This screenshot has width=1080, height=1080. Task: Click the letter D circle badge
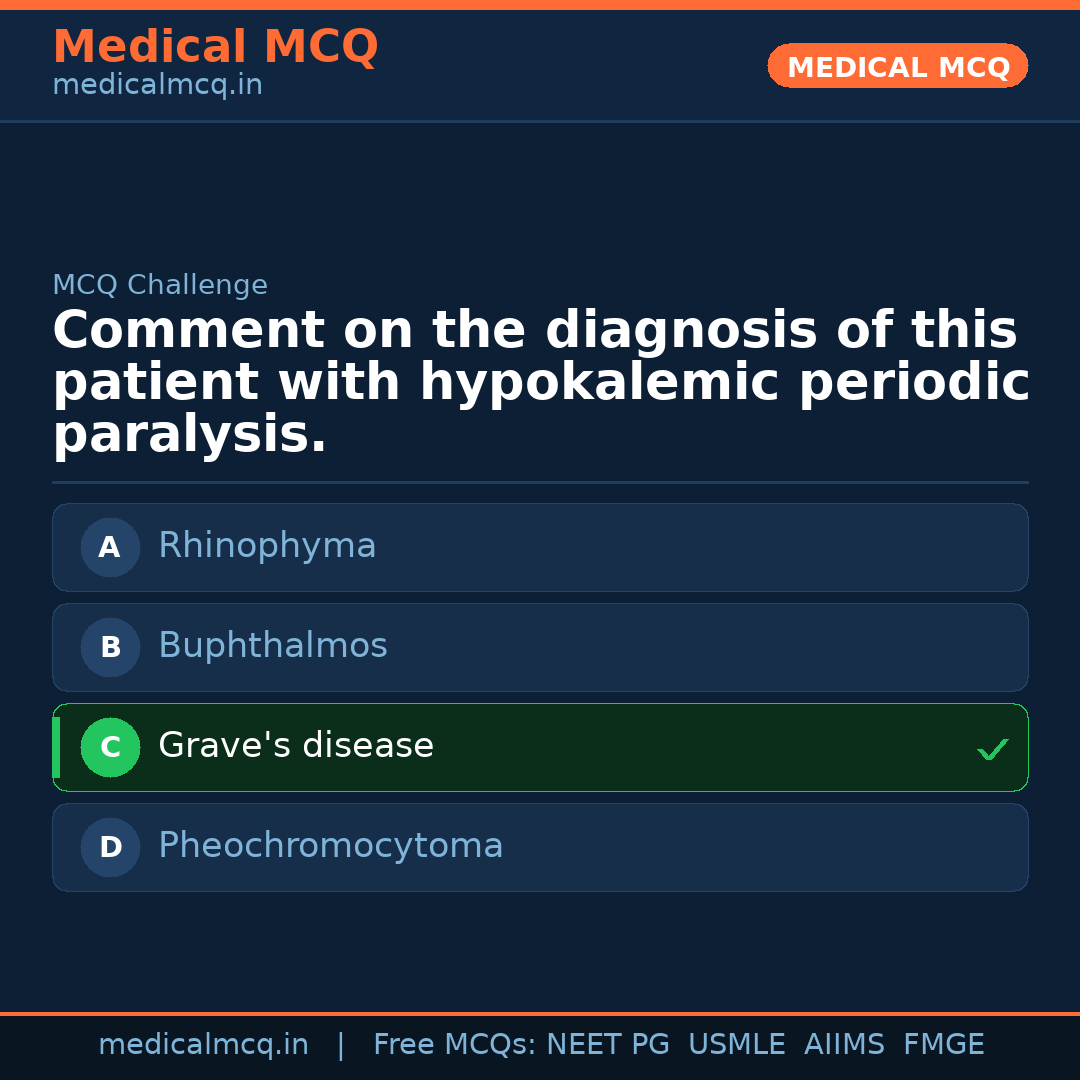pos(110,847)
